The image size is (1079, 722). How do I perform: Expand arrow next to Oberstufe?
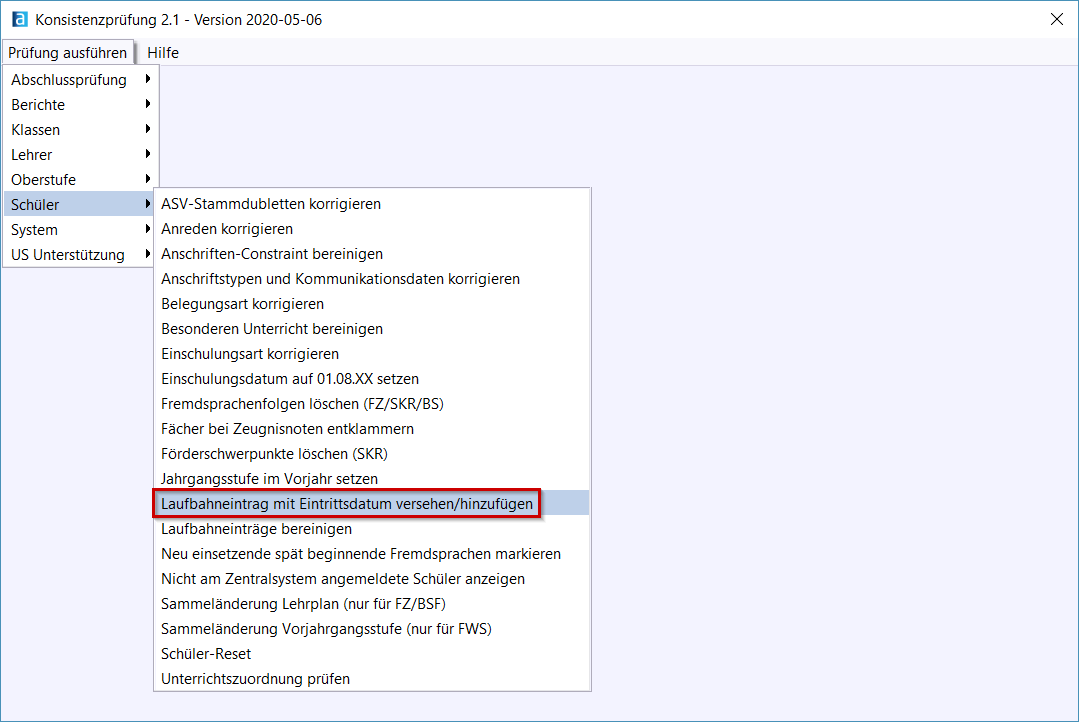pos(147,179)
